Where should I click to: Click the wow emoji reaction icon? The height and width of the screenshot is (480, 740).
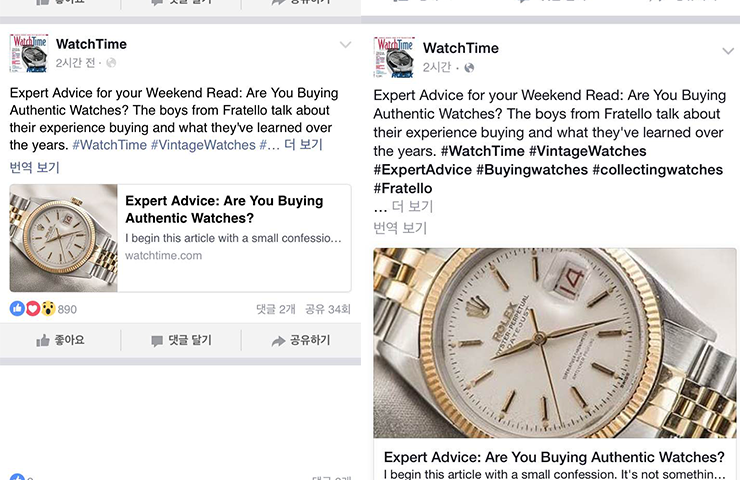pos(48,309)
